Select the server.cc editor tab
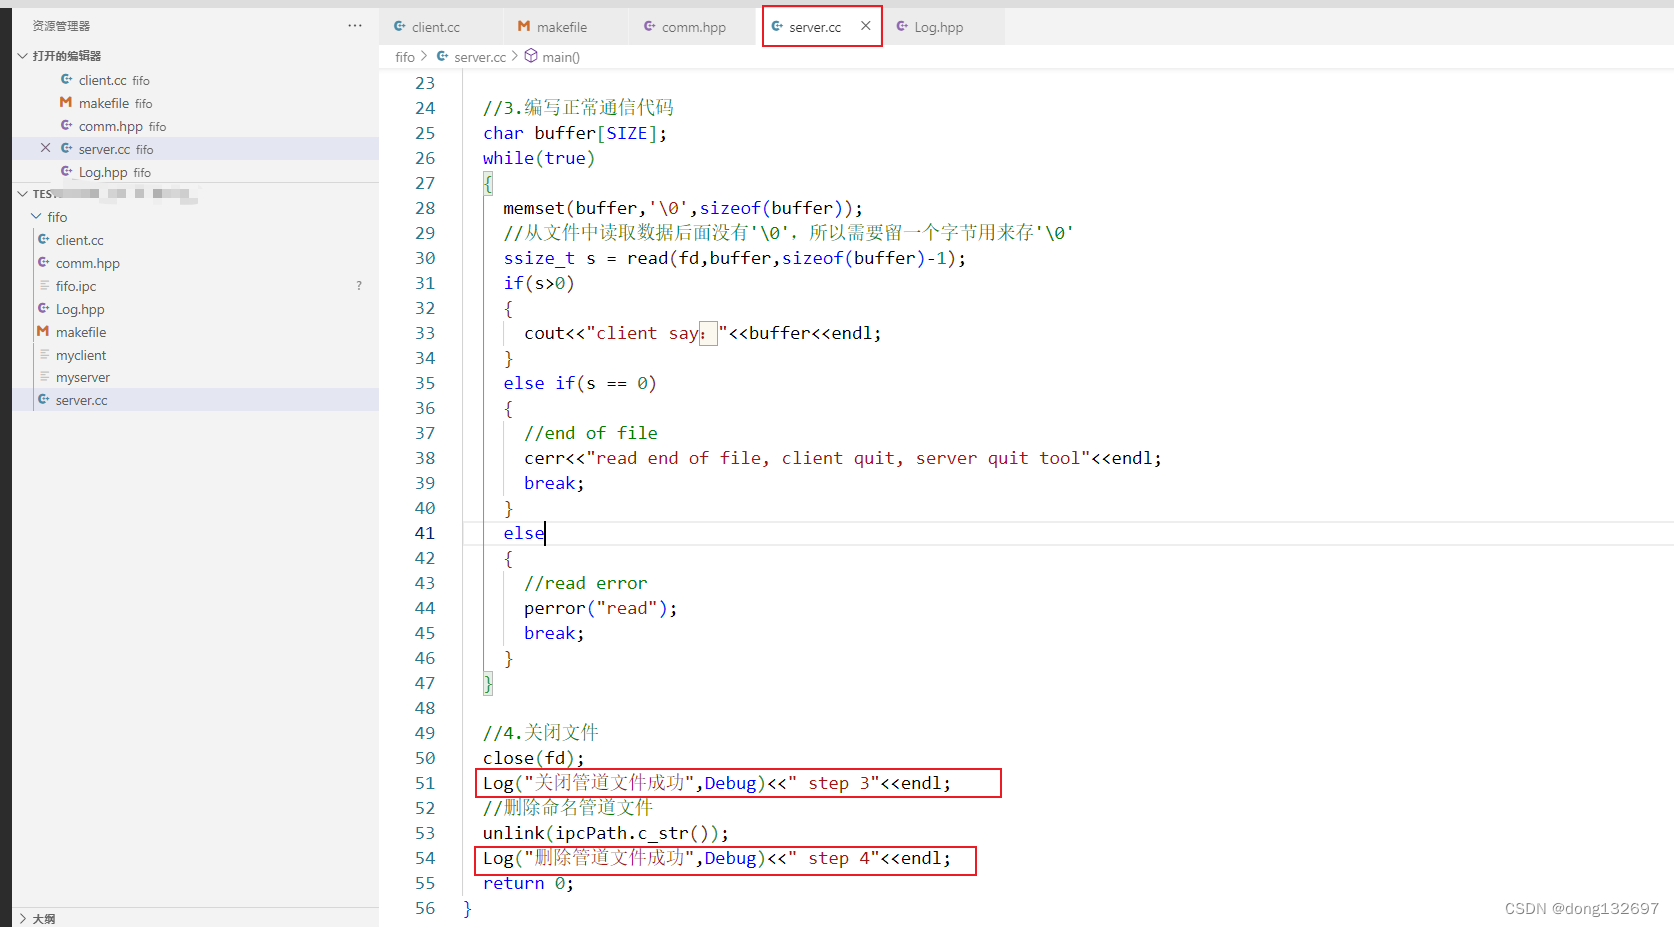 [814, 27]
